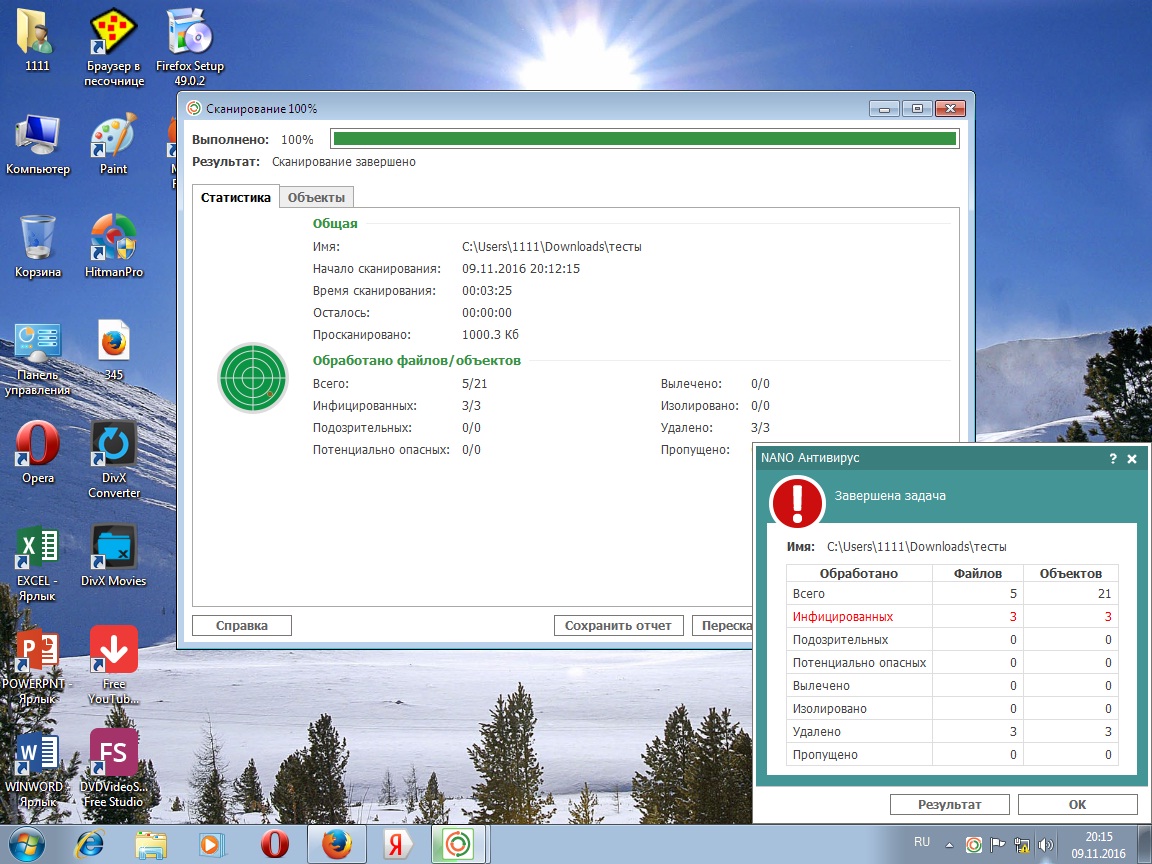Open the Opera desktop shortcut
The width and height of the screenshot is (1152, 864).
coord(38,451)
